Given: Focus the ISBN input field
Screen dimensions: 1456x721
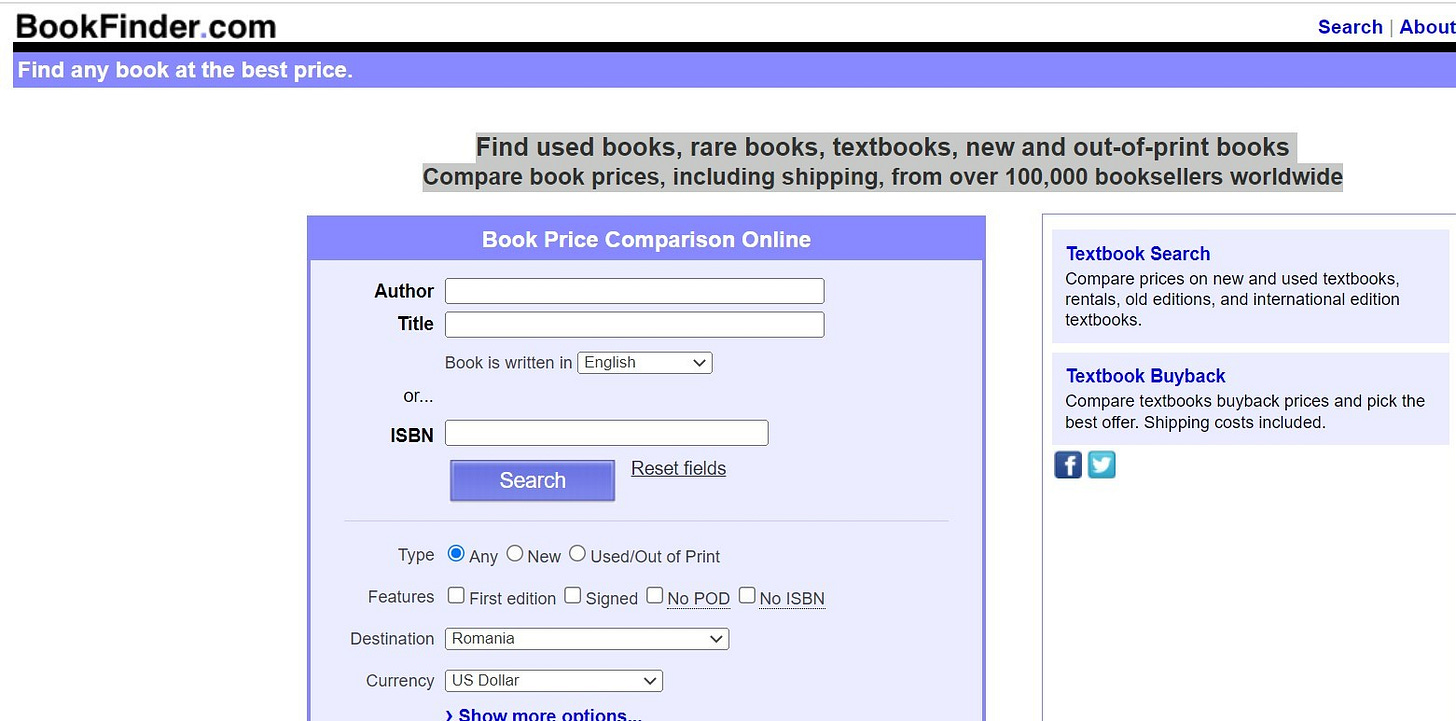Looking at the screenshot, I should coord(606,433).
